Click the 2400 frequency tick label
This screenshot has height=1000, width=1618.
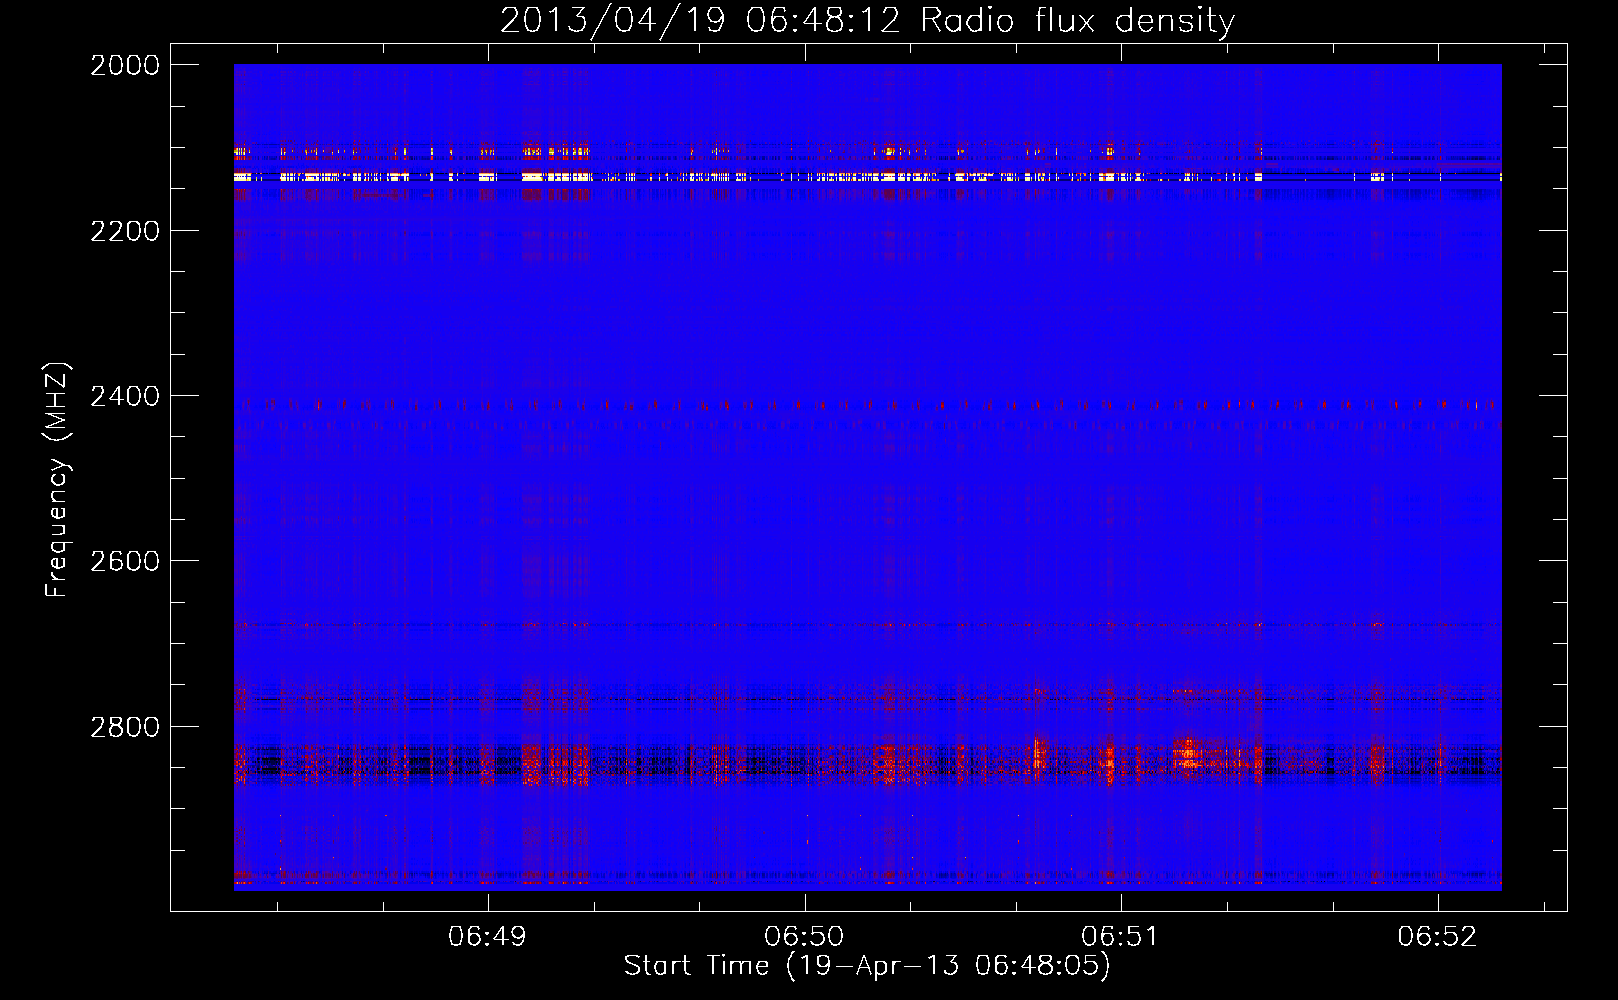pos(125,396)
